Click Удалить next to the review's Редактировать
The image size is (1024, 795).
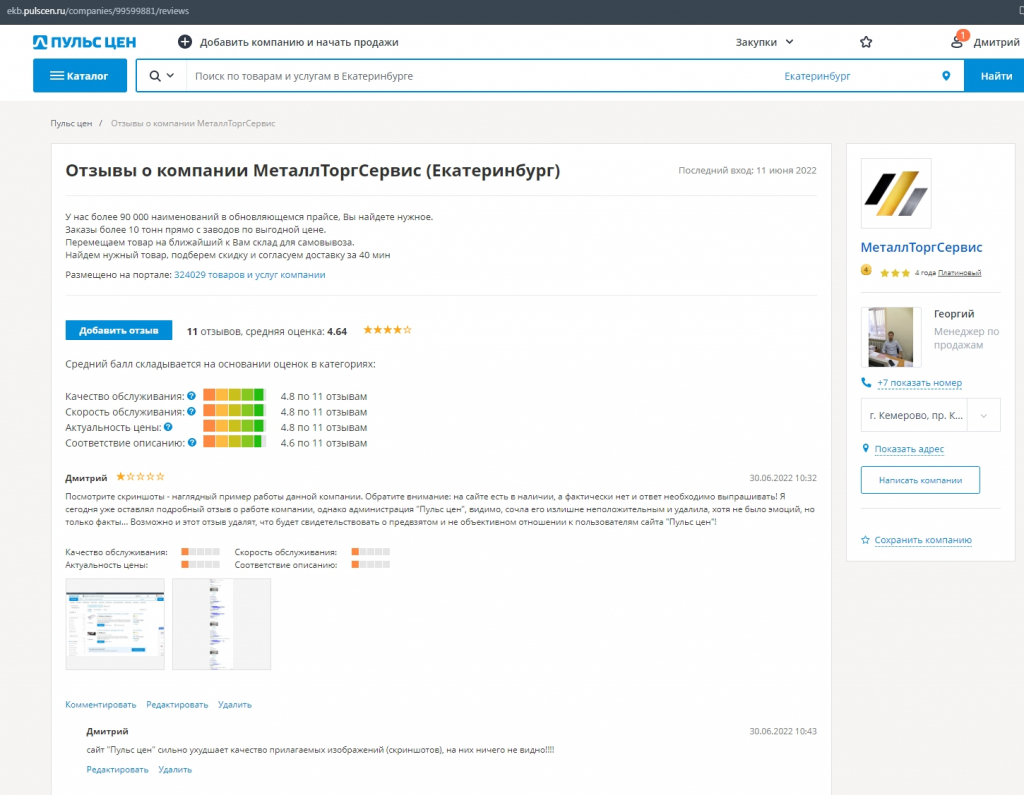click(x=234, y=705)
